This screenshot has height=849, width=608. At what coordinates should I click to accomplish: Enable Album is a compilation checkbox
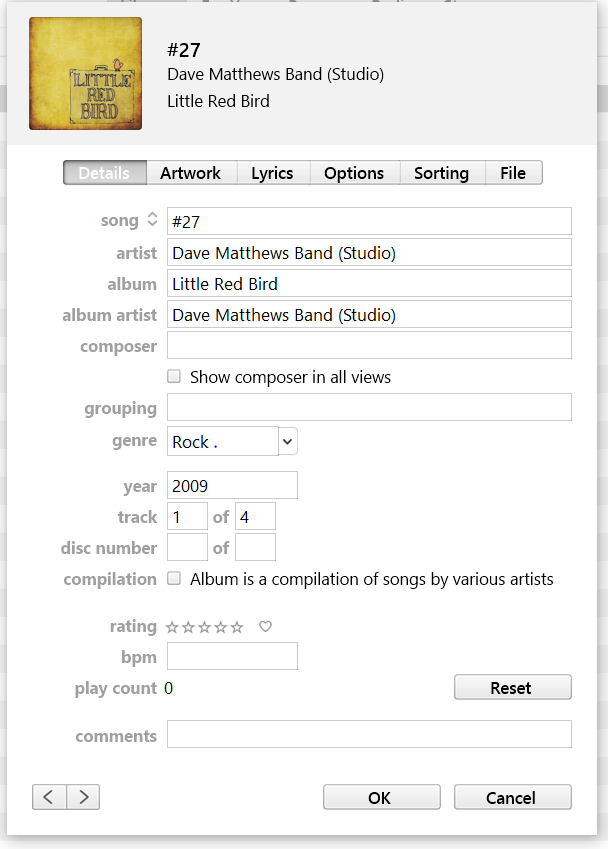tap(174, 579)
